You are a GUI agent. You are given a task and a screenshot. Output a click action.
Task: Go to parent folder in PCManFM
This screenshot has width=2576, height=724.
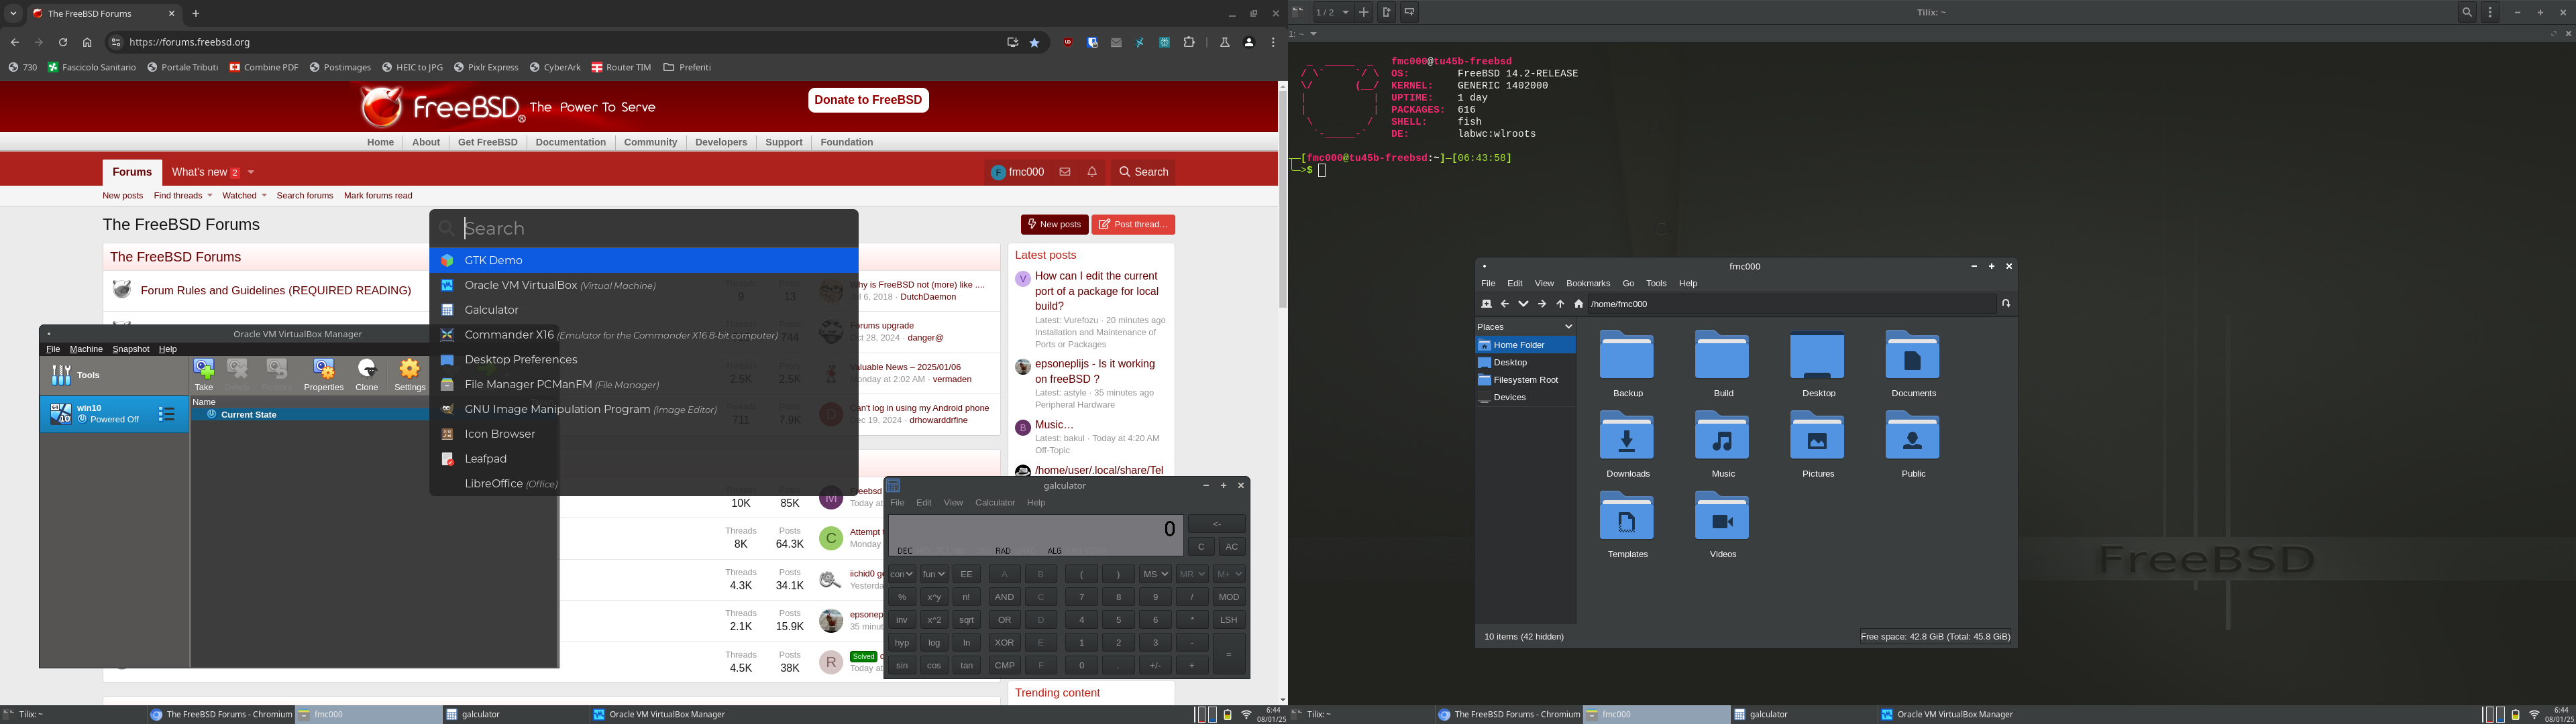tap(1560, 304)
